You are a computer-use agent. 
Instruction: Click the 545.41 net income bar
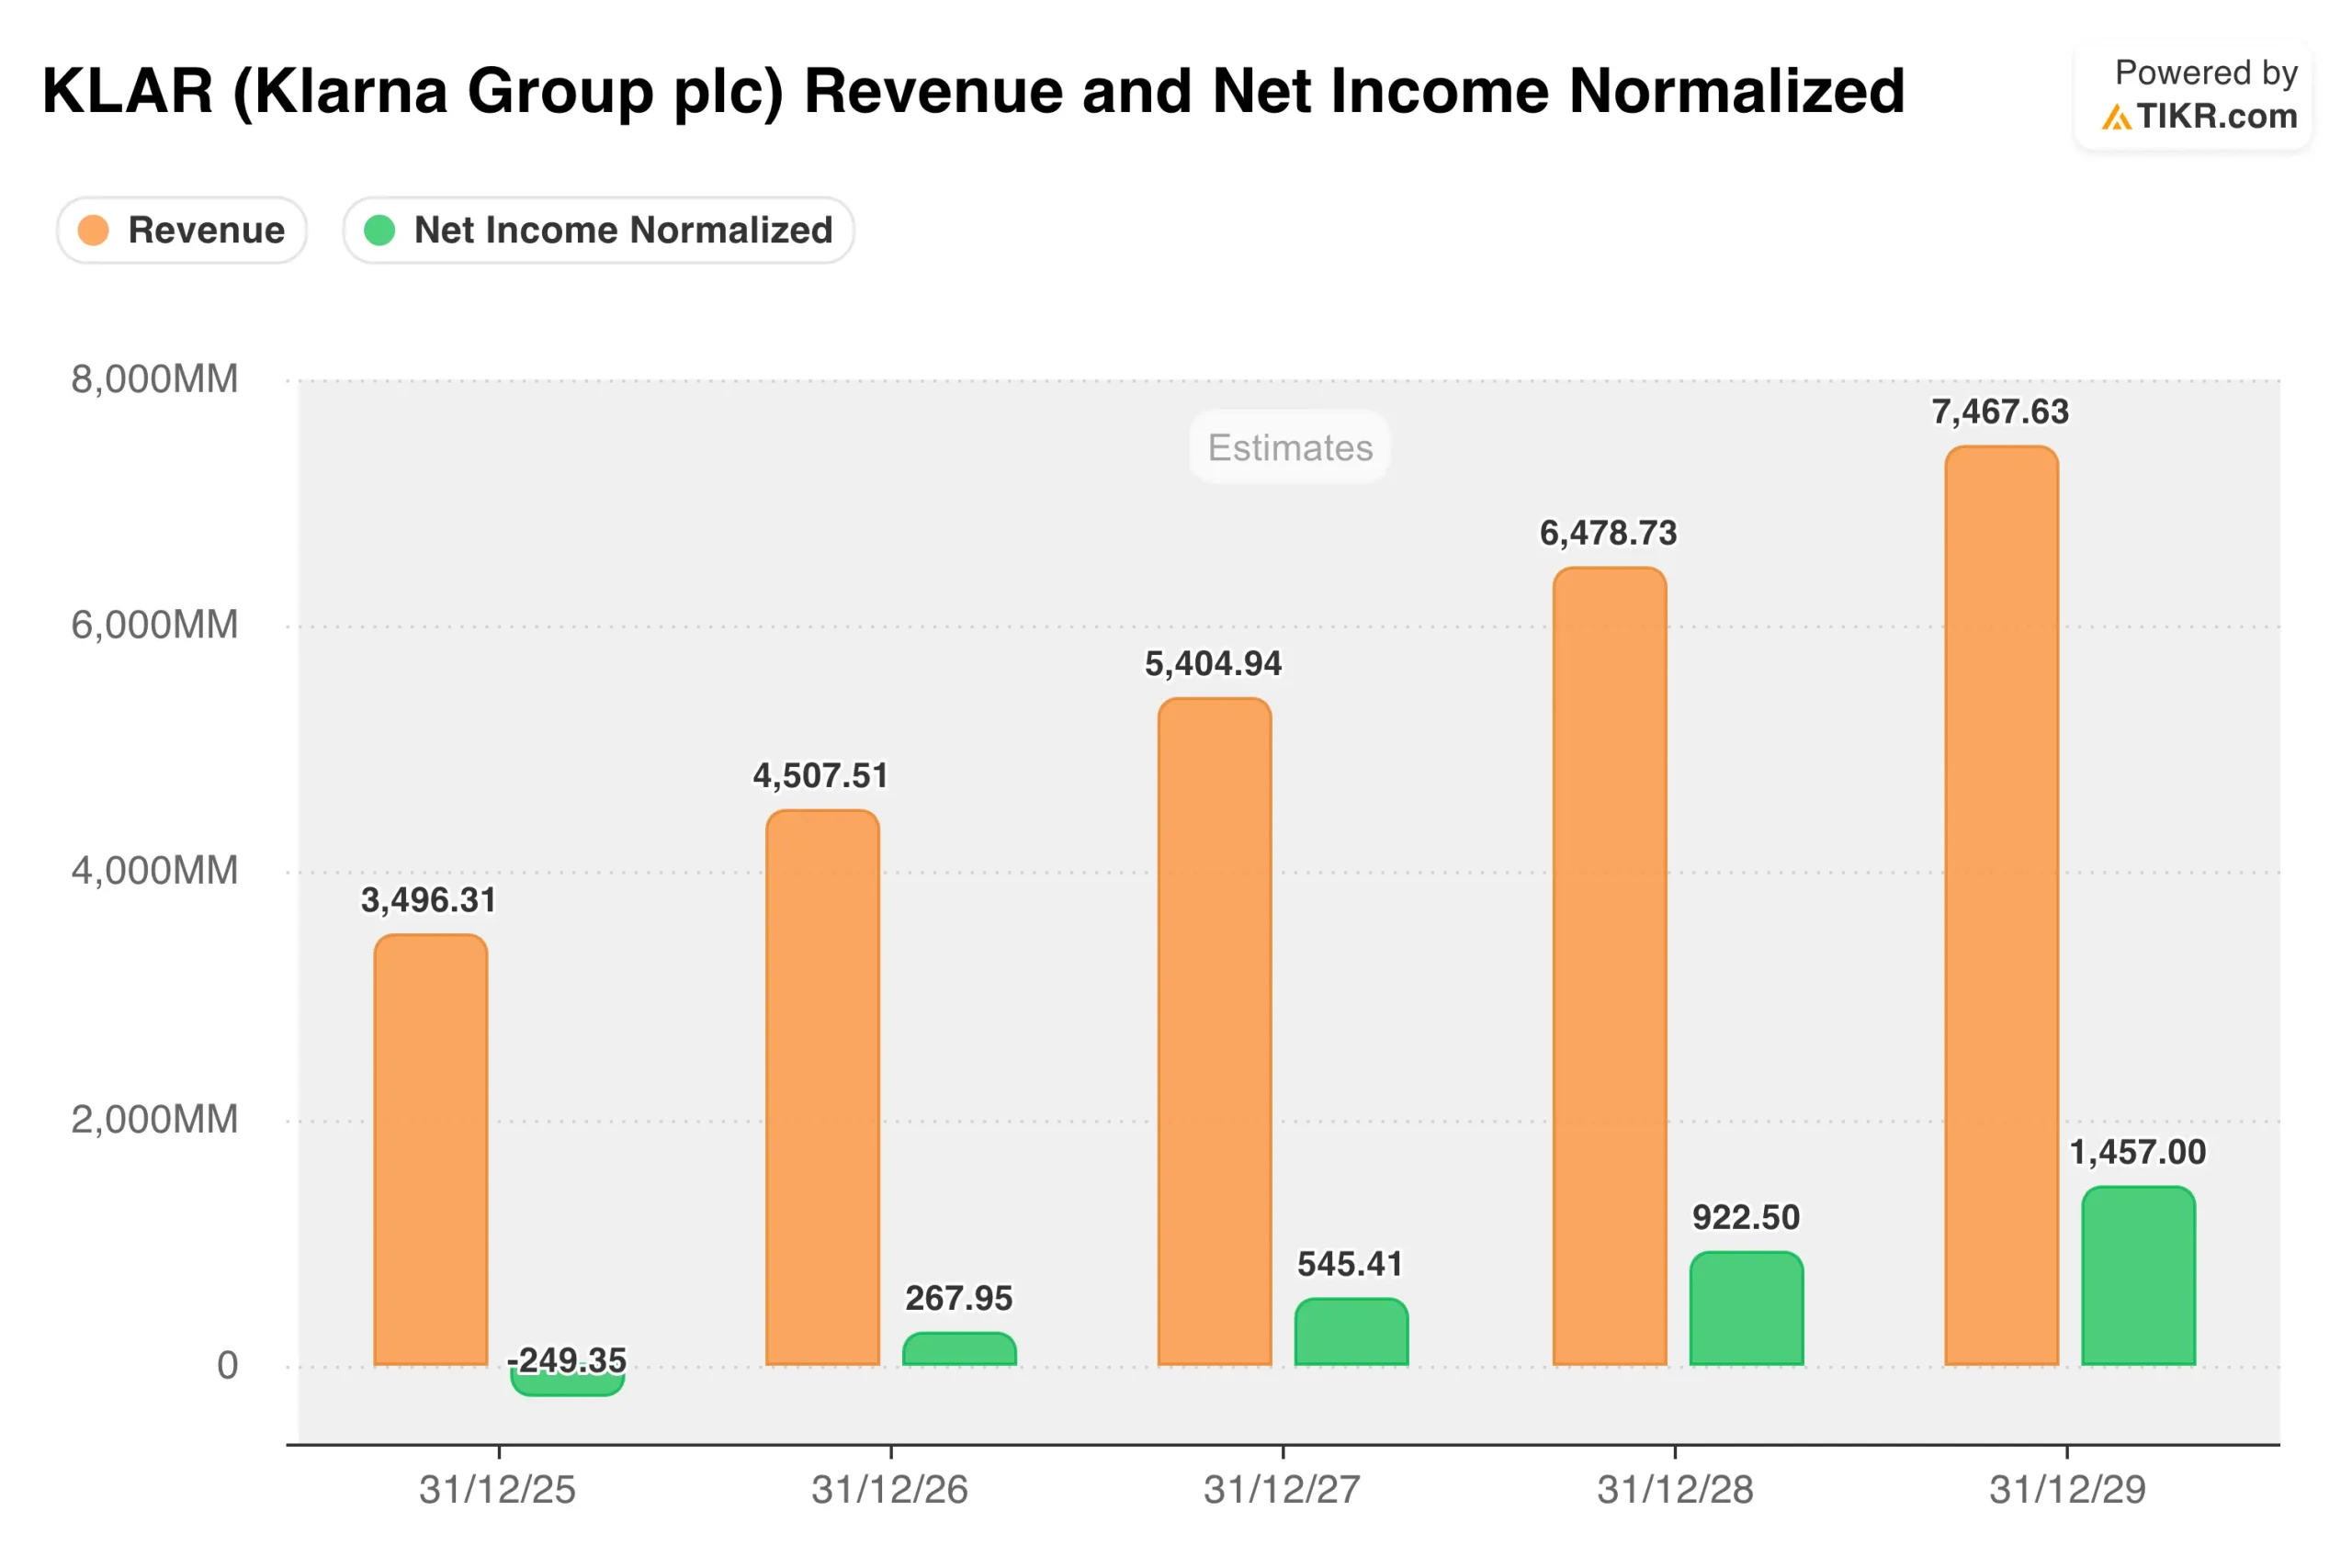pyautogui.click(x=1351, y=1332)
